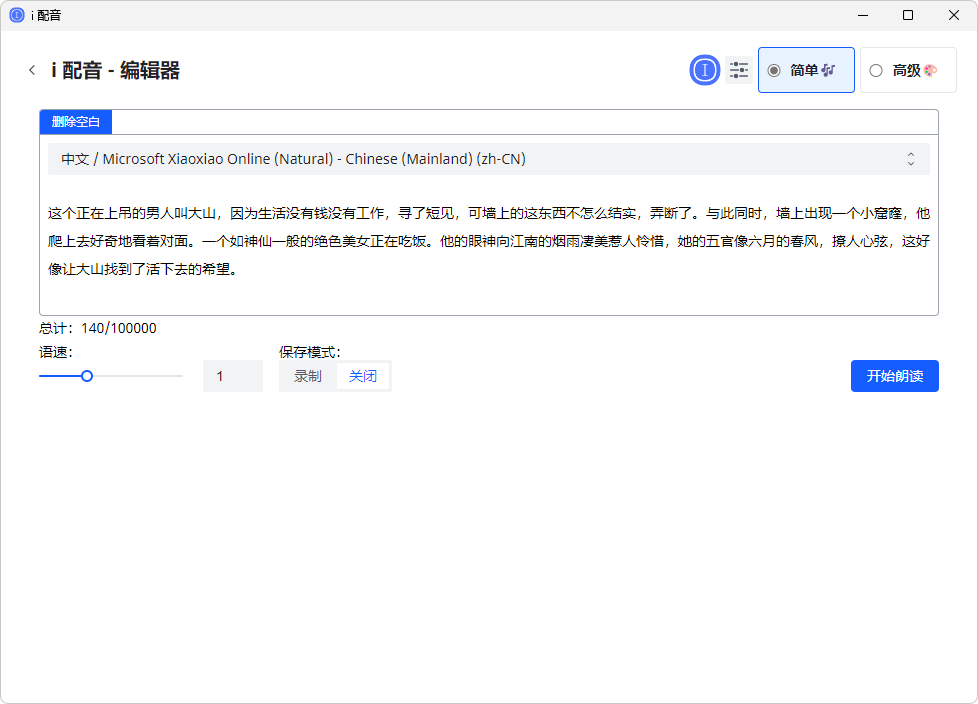978x704 pixels.
Task: Click the 语速 label
Action: click(56, 352)
